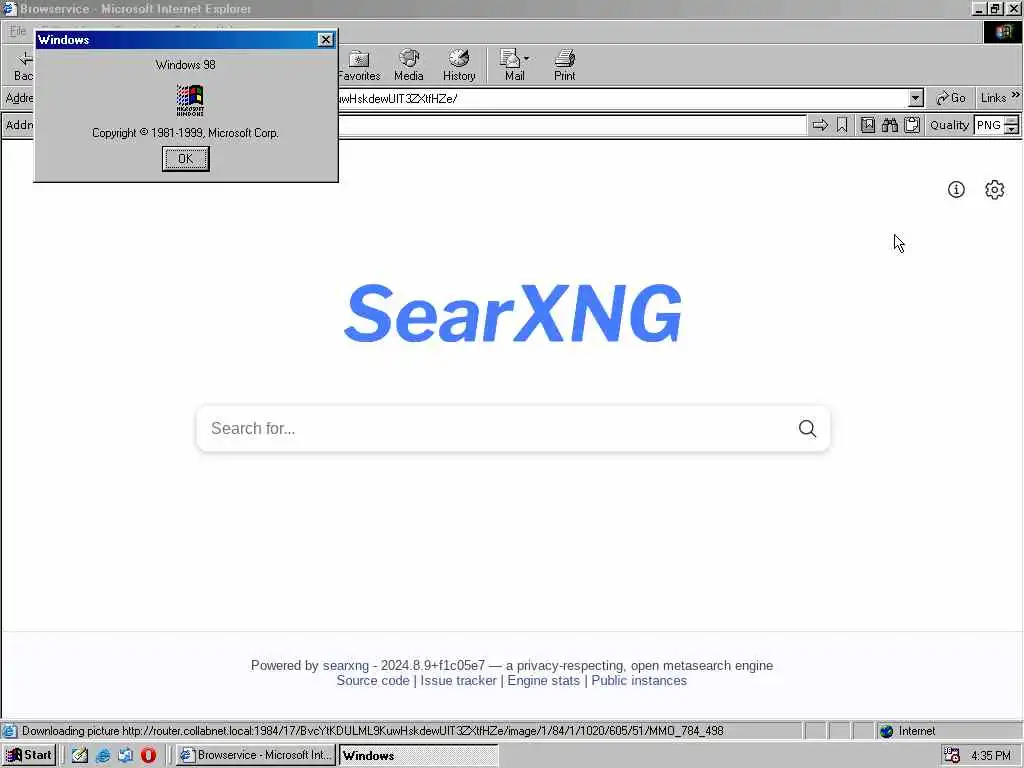The width and height of the screenshot is (1024, 768).
Task: Open the Favorites toolbar button
Action: pyautogui.click(x=359, y=65)
